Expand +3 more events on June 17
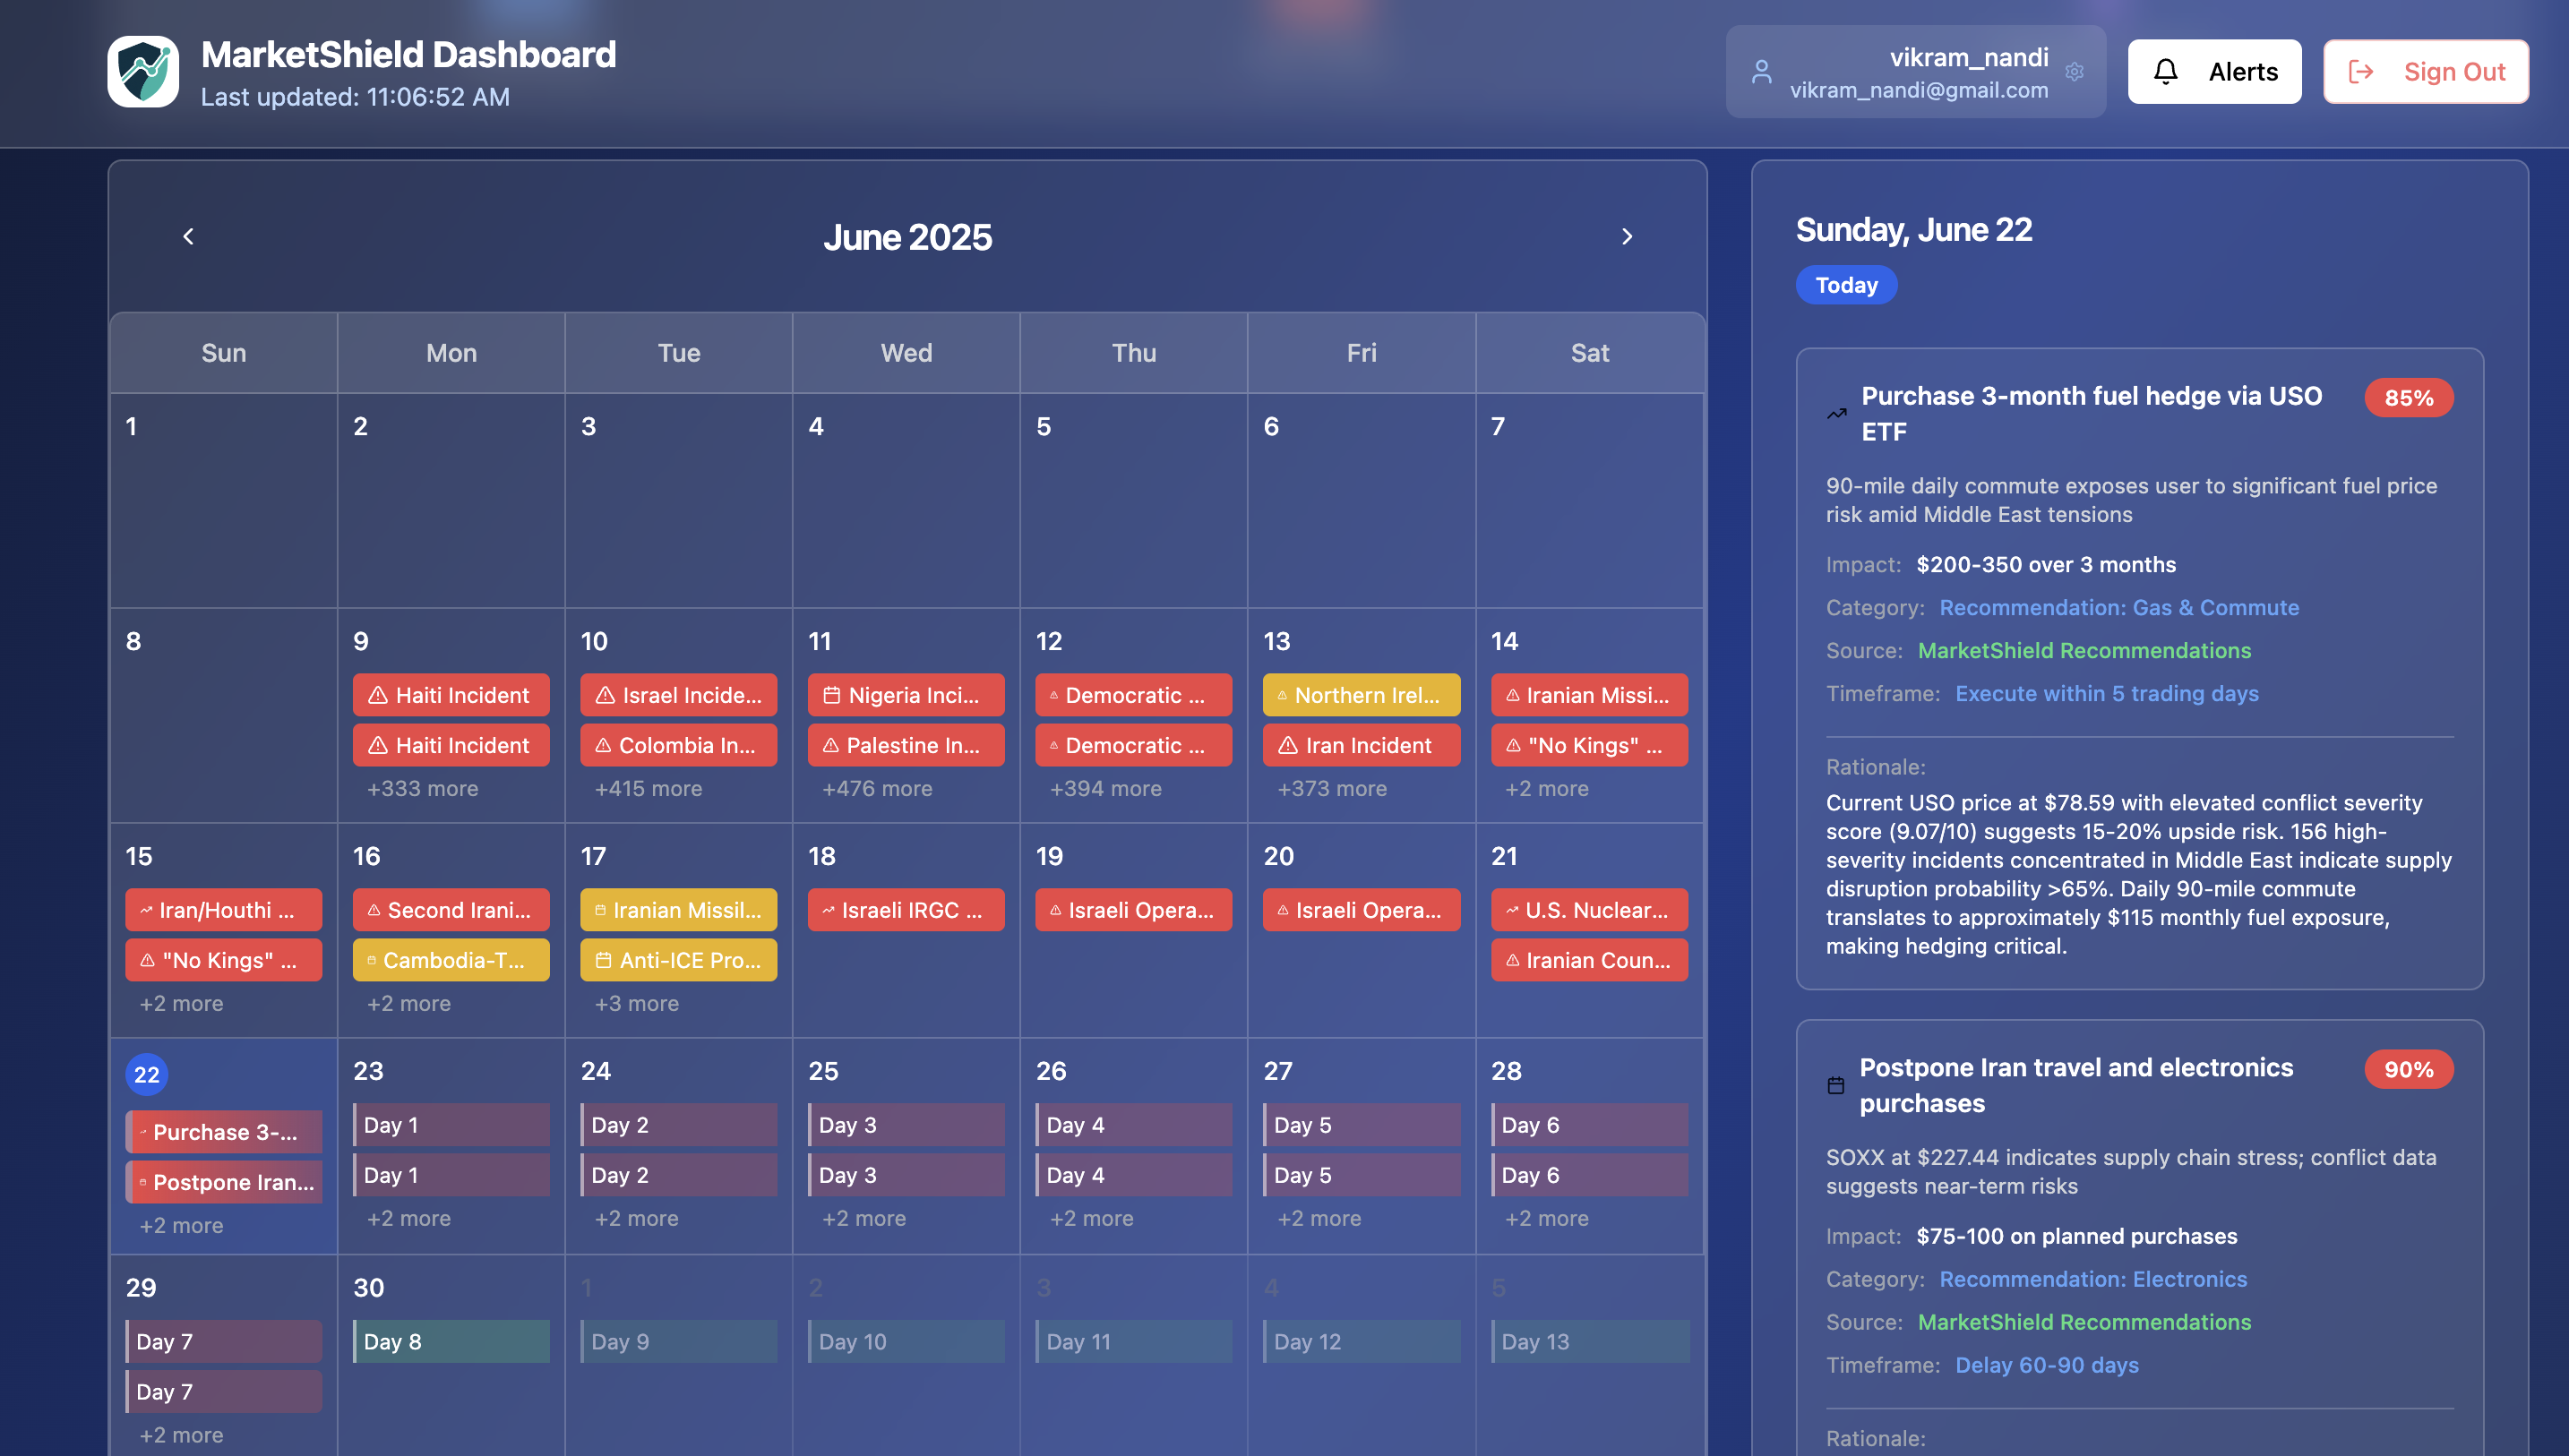2569x1456 pixels. click(x=636, y=1004)
